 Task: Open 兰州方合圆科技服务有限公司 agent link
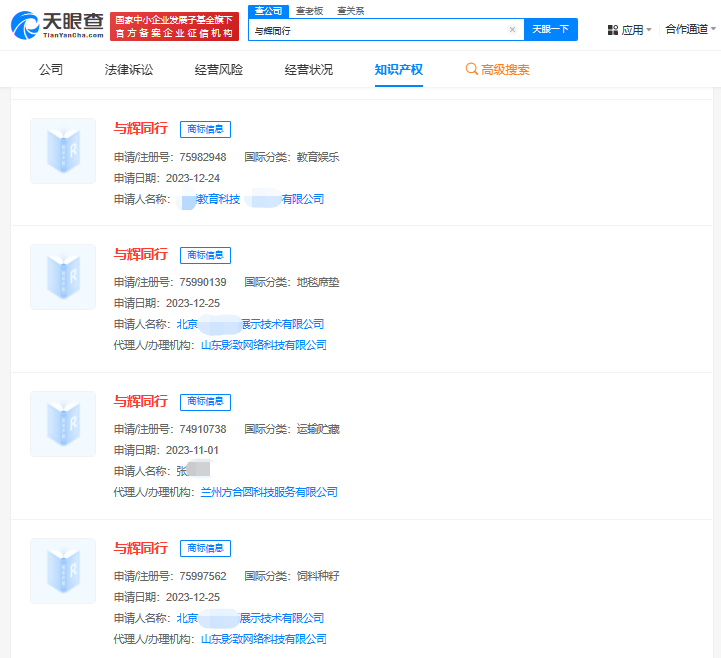[269, 492]
